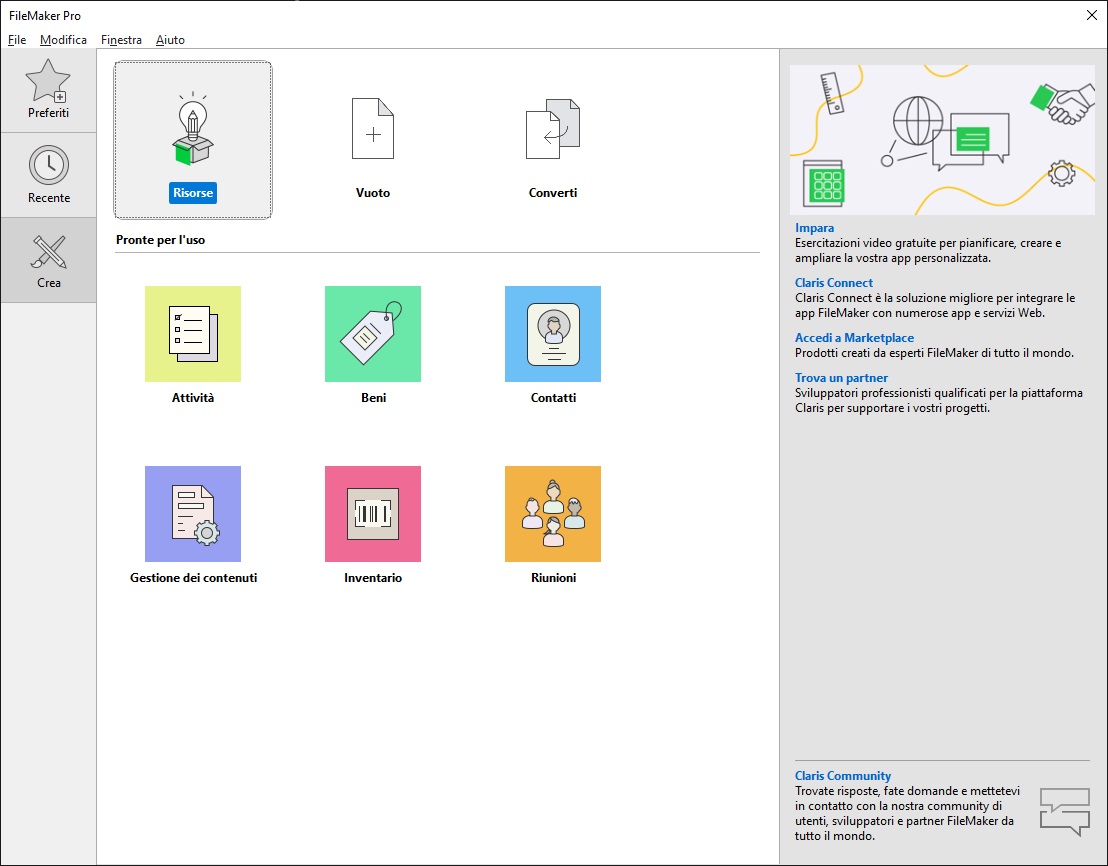
Task: Open the Claris Connect link
Action: coord(834,283)
